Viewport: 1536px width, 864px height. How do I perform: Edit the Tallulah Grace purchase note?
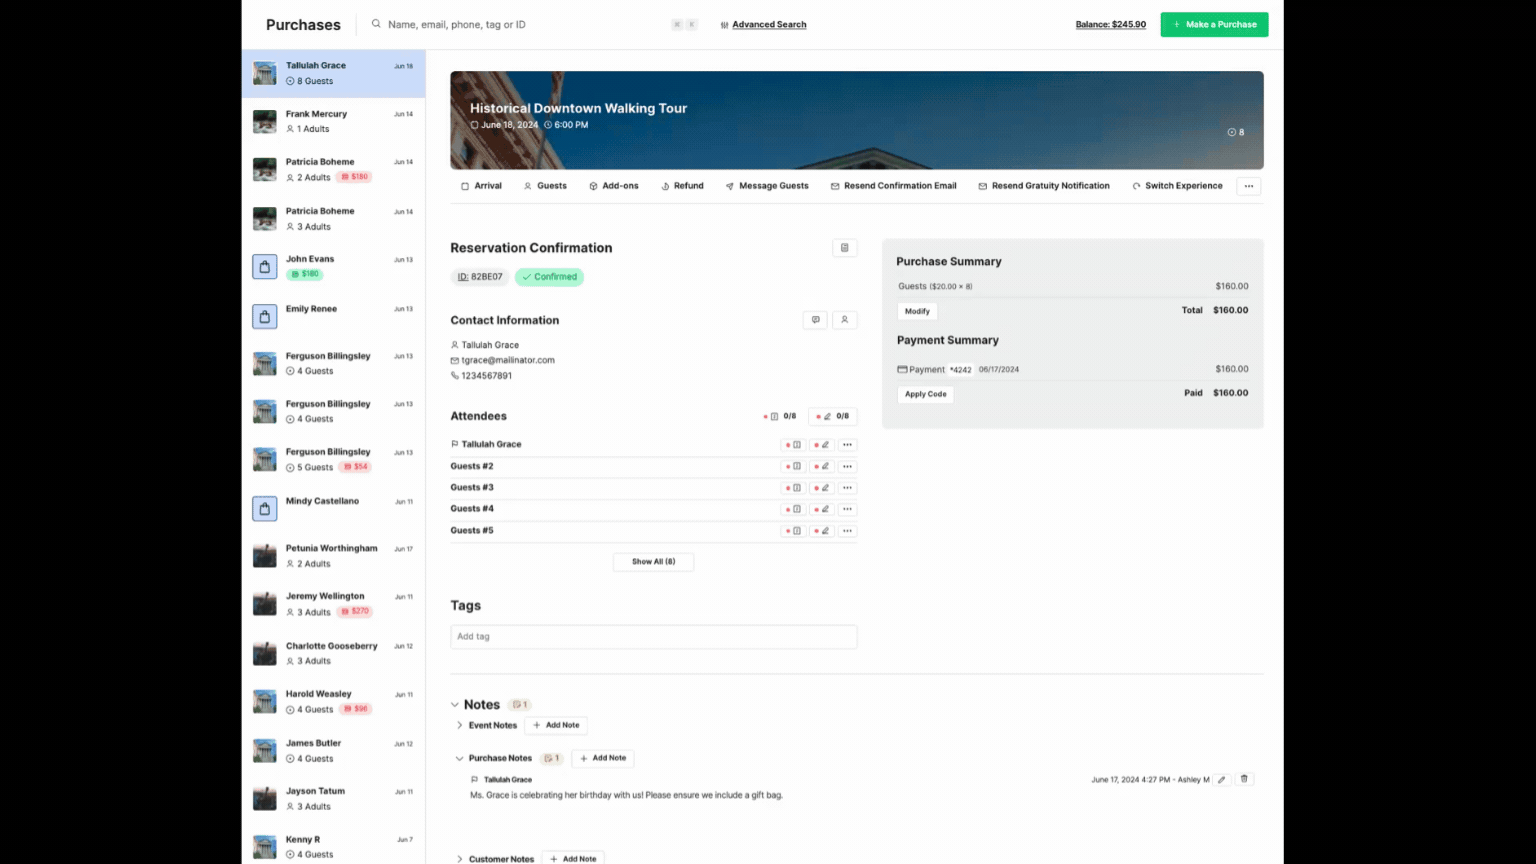click(x=1222, y=779)
